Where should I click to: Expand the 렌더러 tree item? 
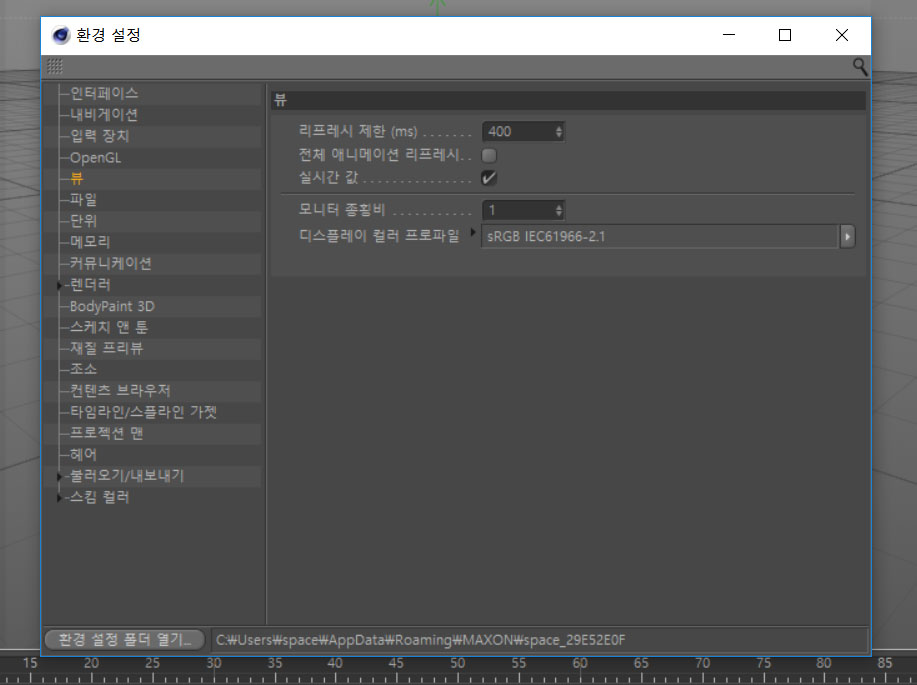(x=59, y=285)
